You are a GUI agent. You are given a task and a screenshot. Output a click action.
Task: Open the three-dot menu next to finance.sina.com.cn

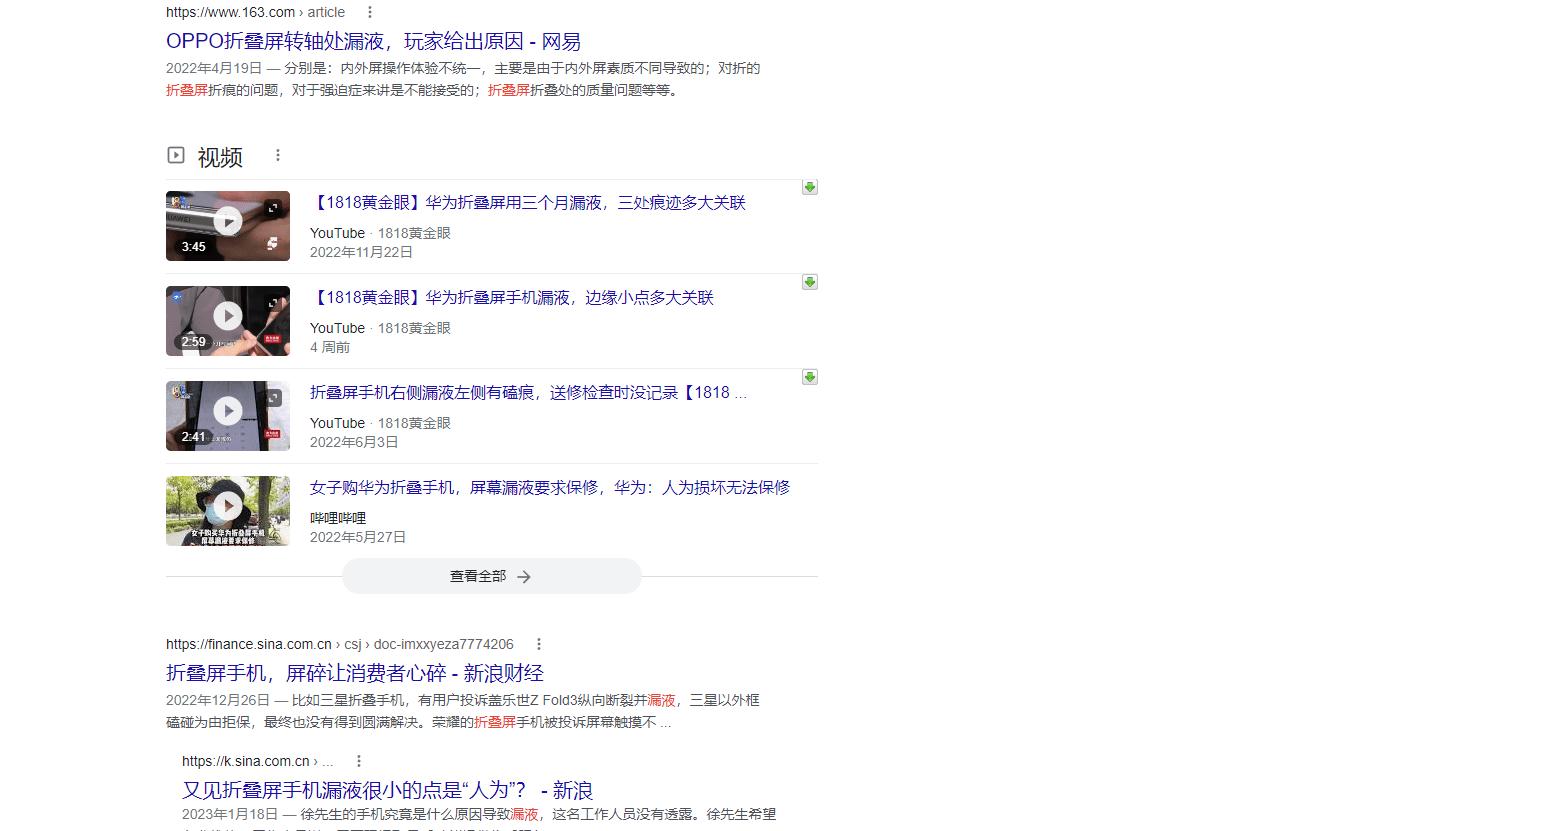539,644
